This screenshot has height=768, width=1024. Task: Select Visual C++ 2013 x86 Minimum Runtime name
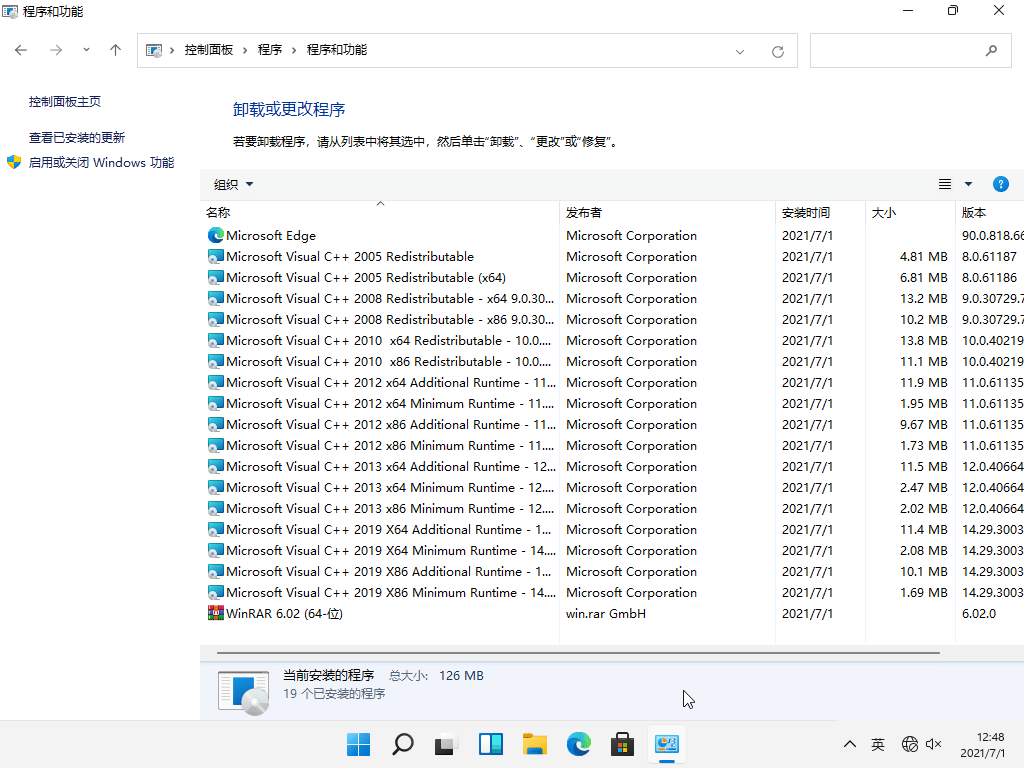tap(391, 509)
